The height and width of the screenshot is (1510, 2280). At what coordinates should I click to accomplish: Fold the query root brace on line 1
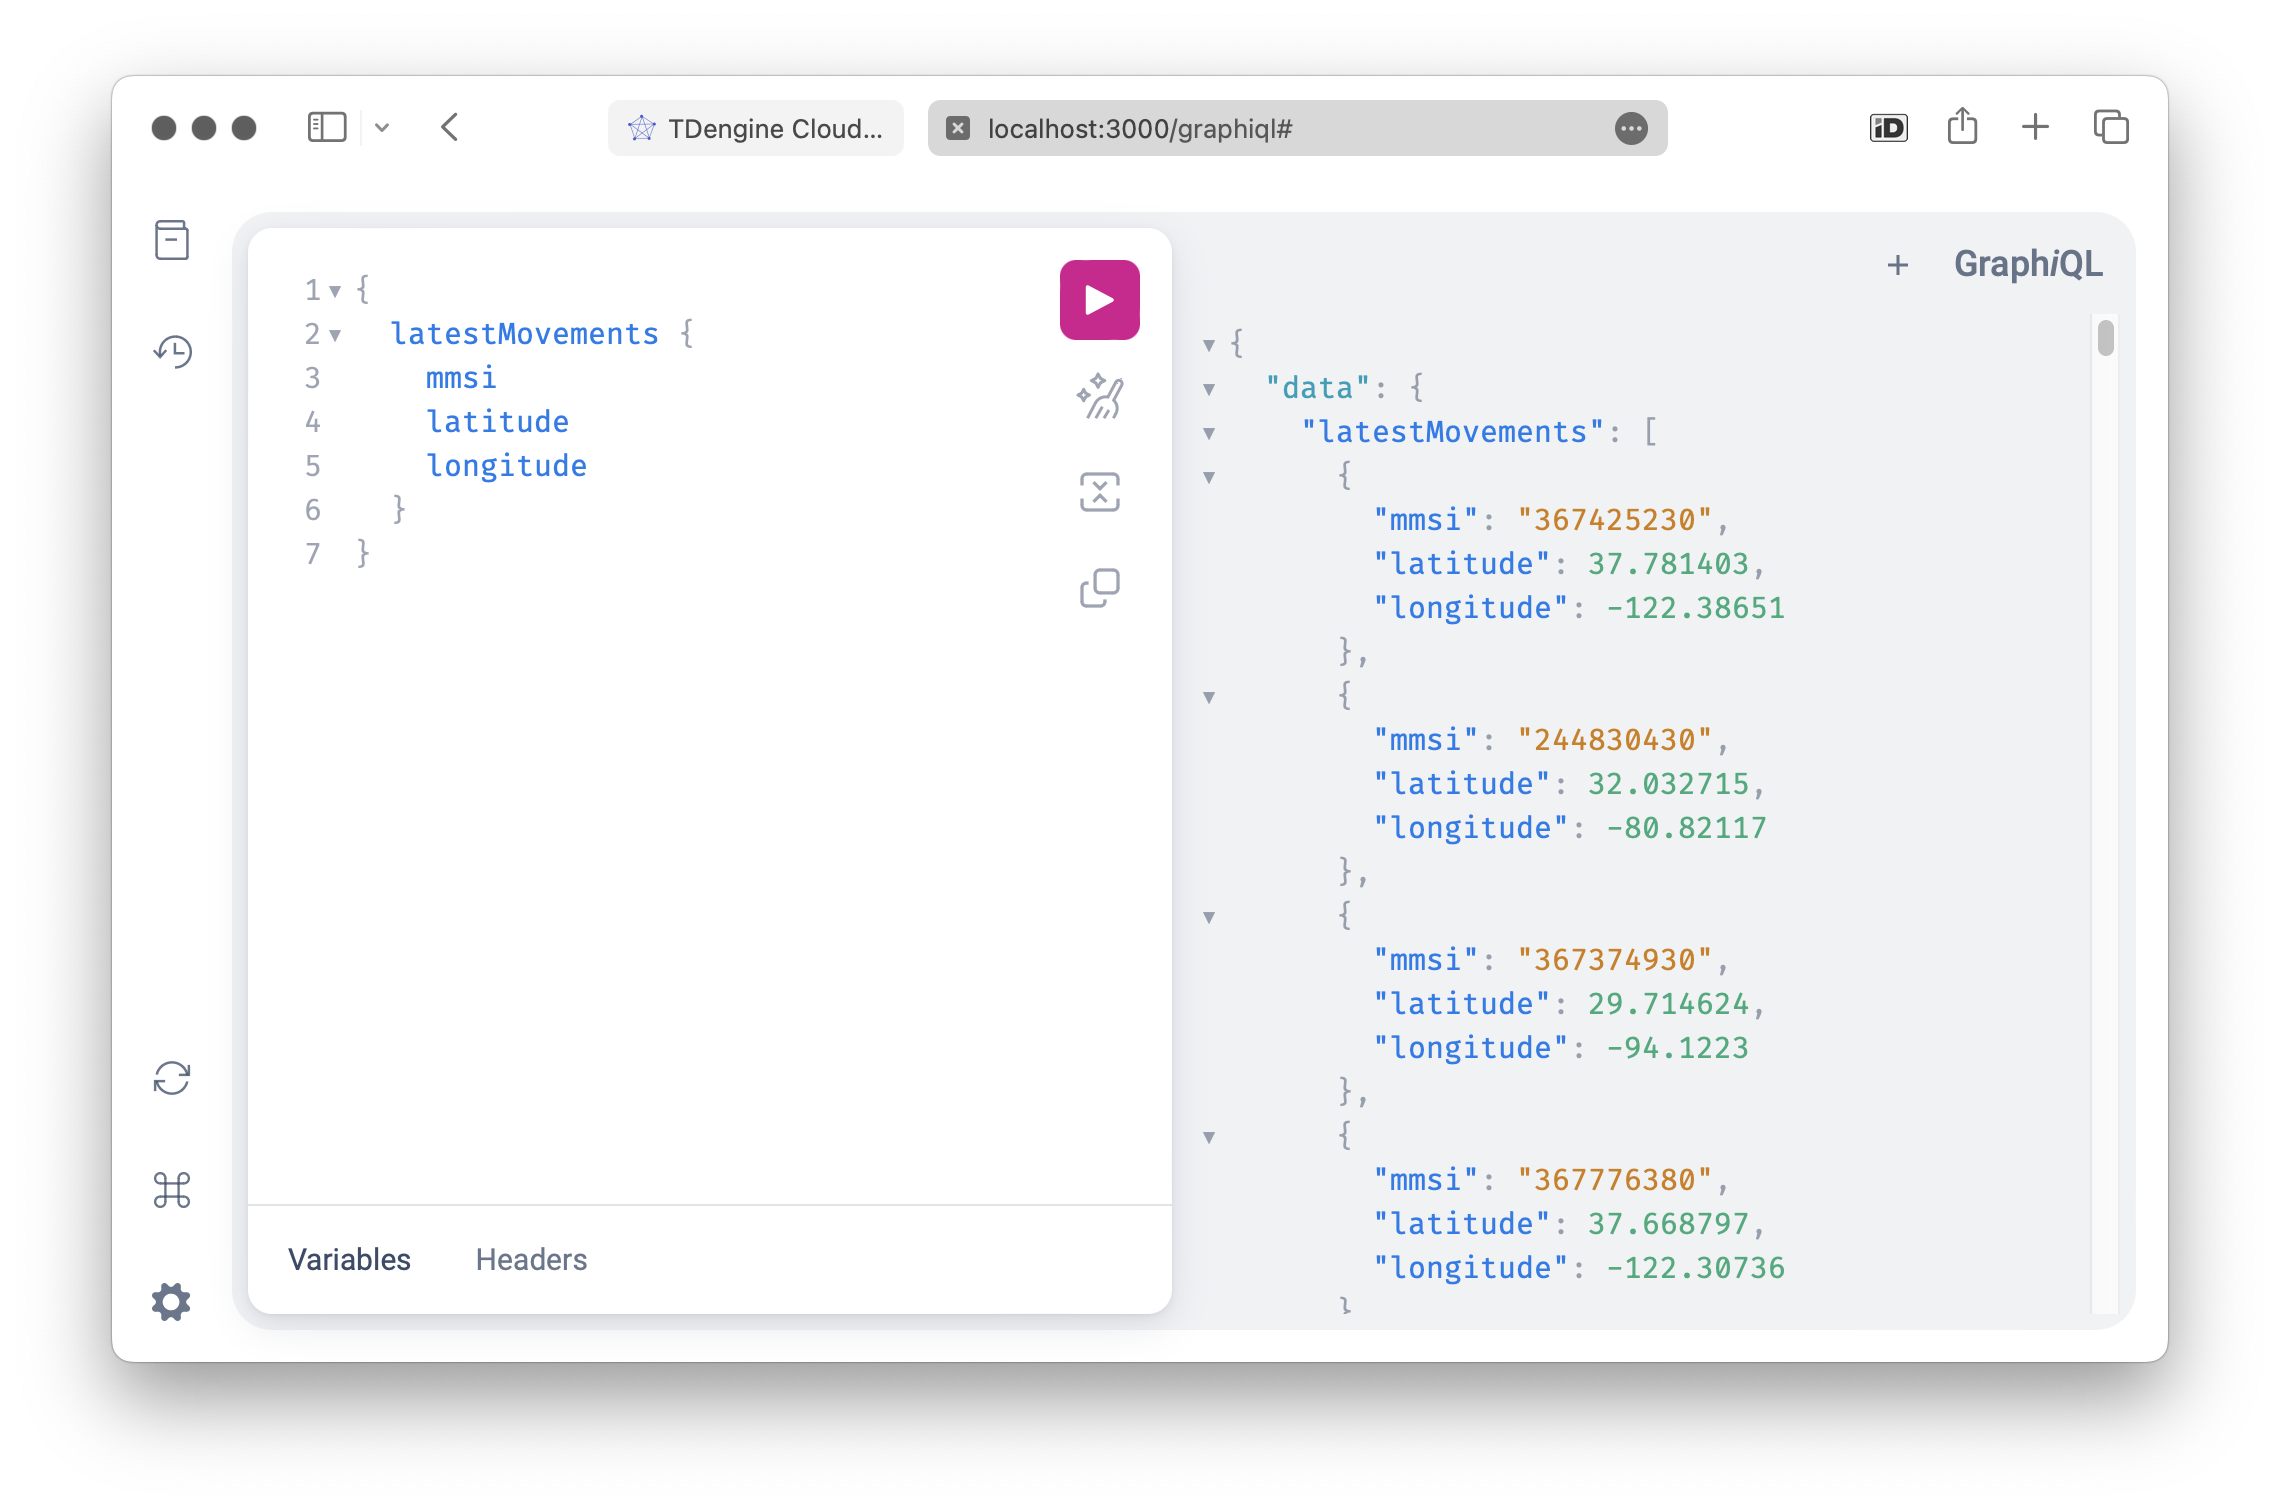336,291
